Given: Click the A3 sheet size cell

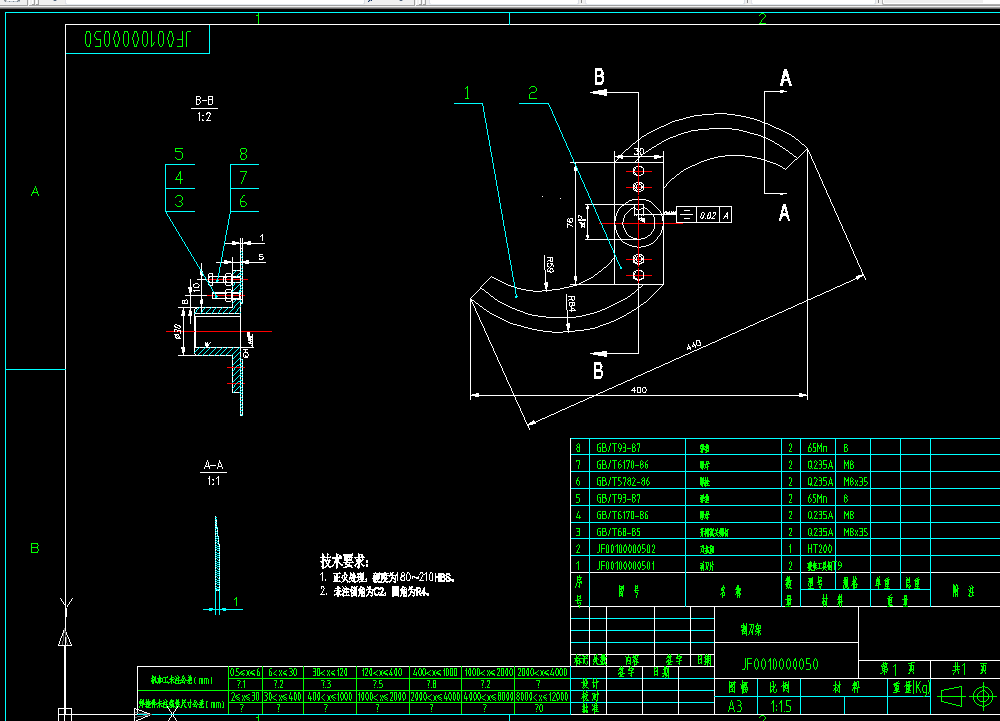Looking at the screenshot, I should pos(735,706).
